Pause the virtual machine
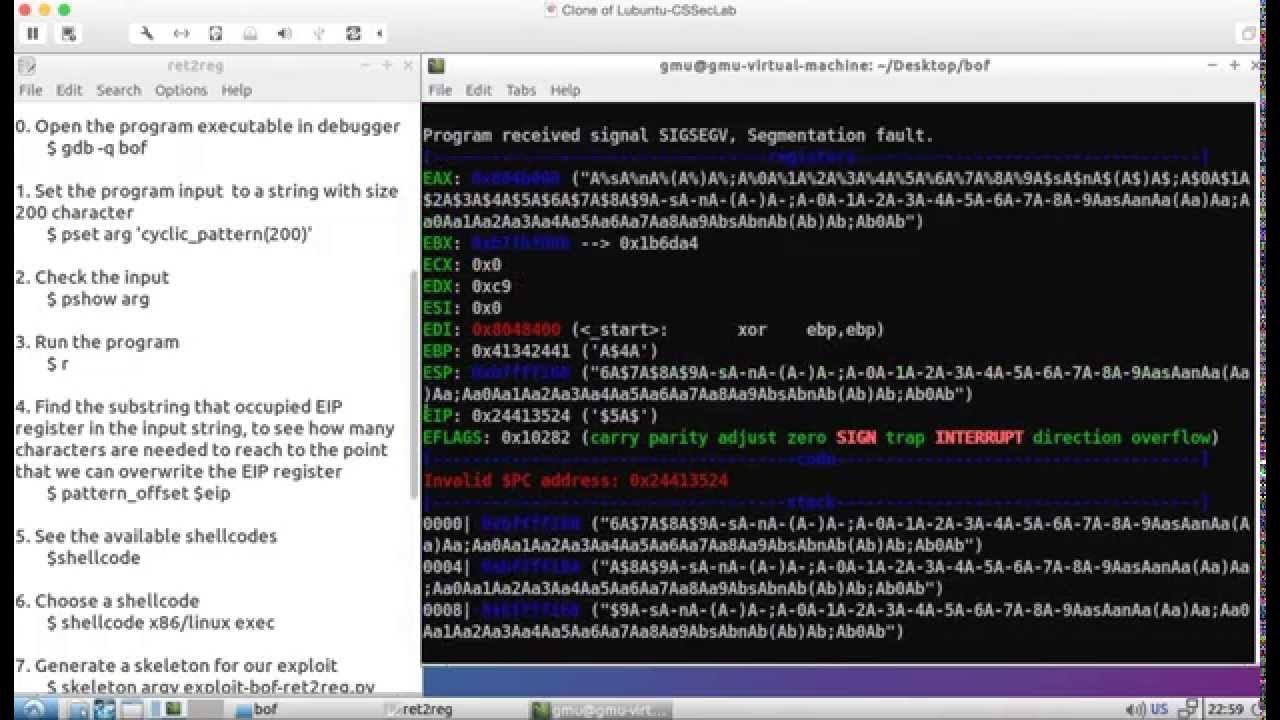This screenshot has height=720, width=1280. 33,33
